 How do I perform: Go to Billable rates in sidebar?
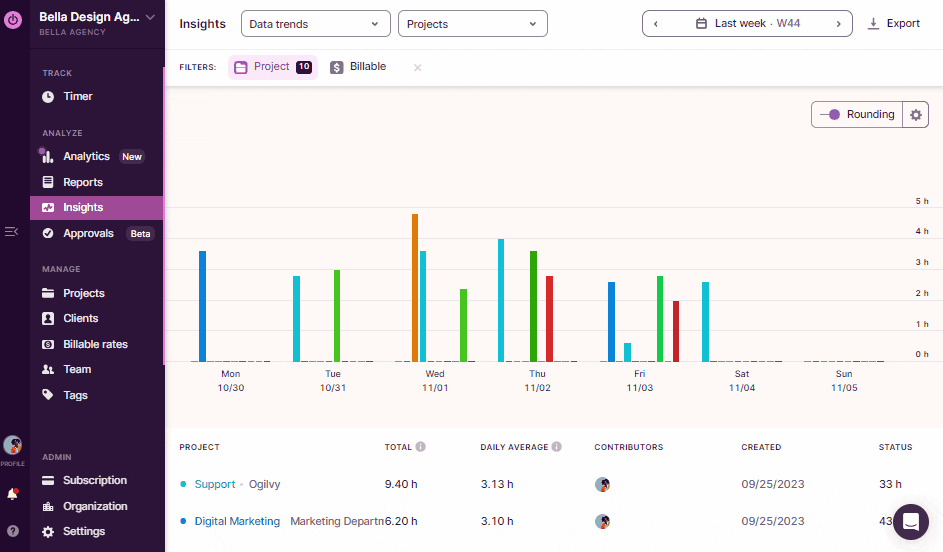point(95,344)
